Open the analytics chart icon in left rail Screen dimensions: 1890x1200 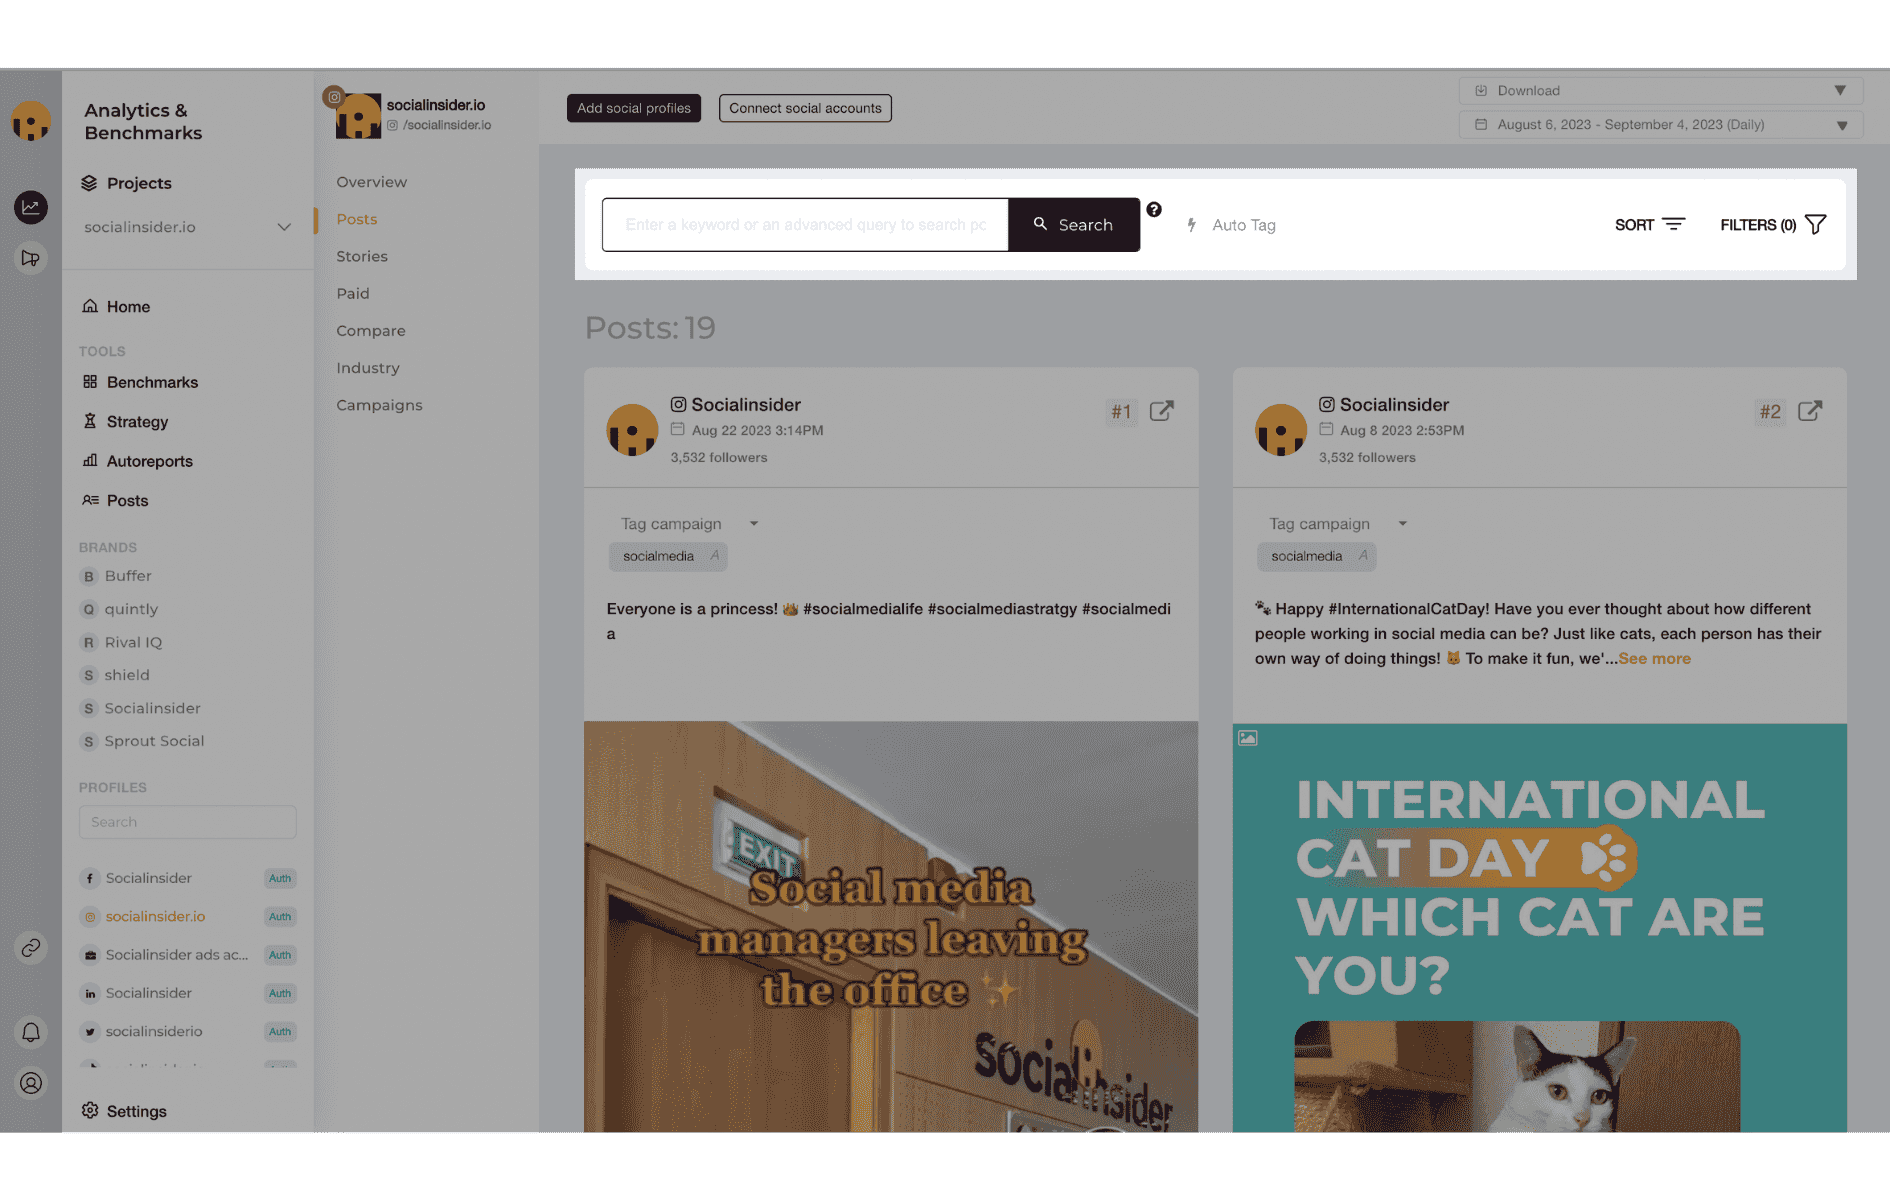pyautogui.click(x=31, y=207)
